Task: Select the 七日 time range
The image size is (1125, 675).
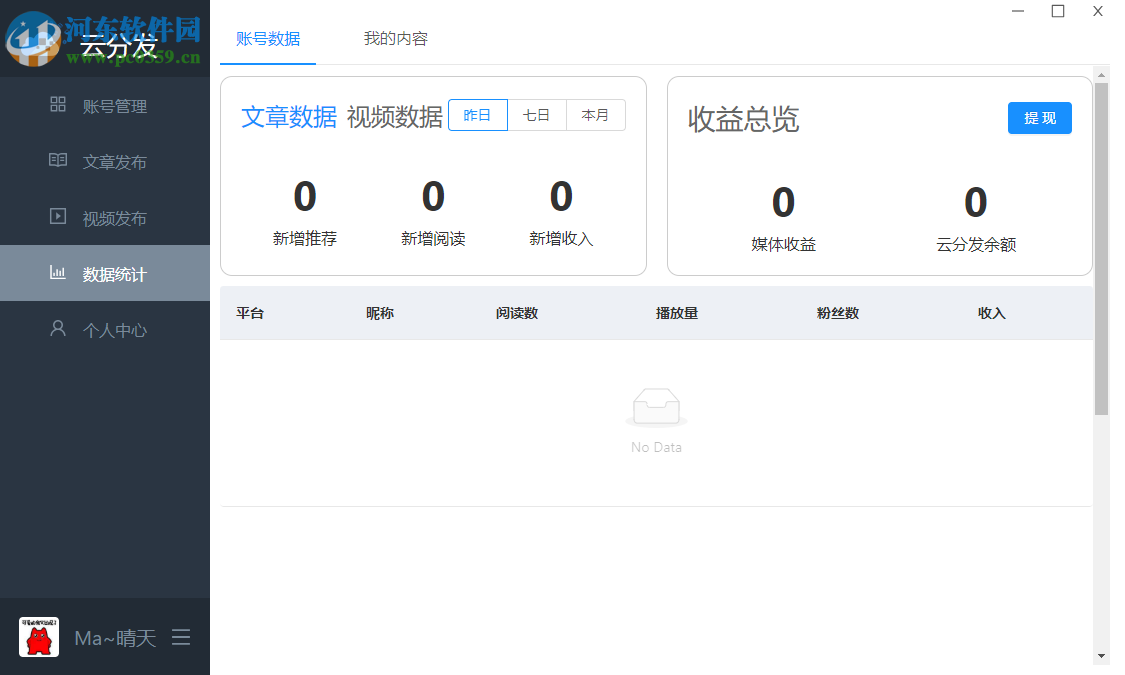Action: 537,114
